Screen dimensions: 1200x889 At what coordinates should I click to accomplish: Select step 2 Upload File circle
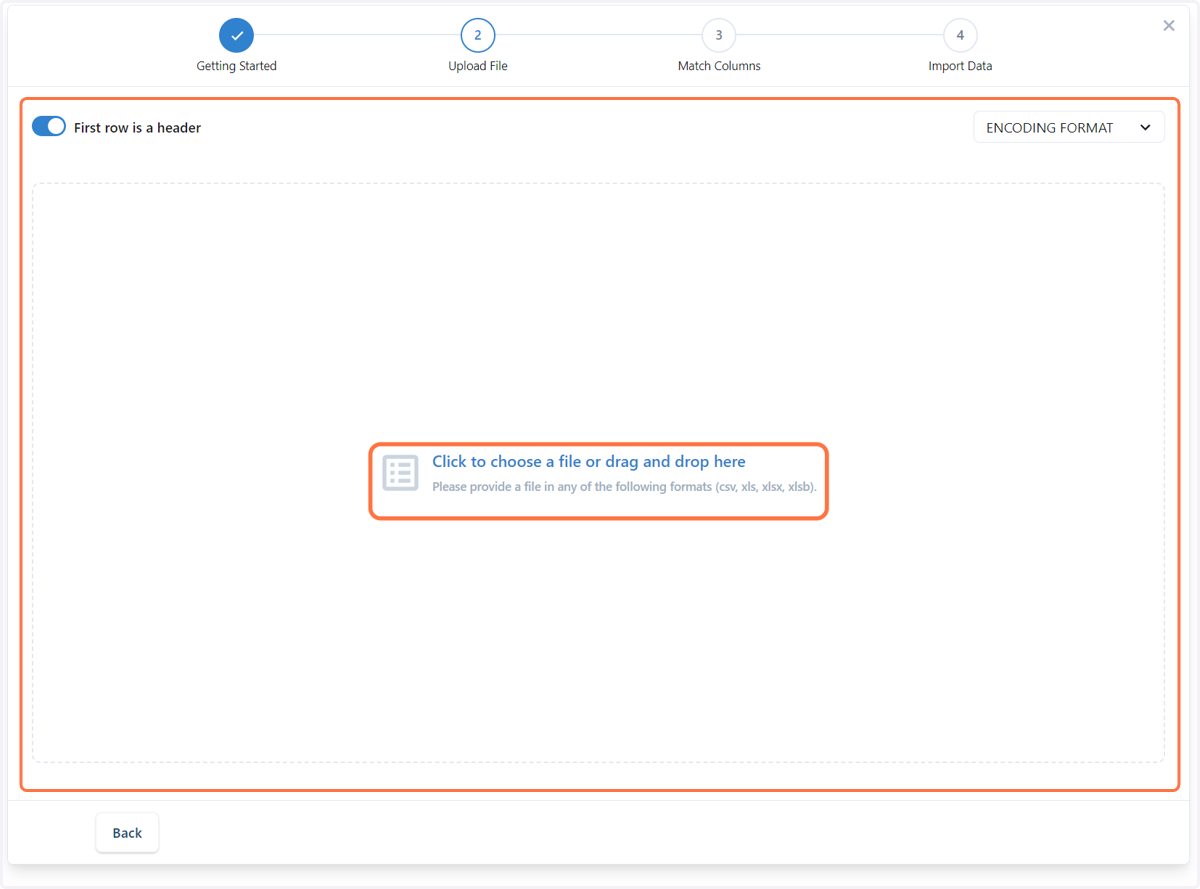[x=478, y=35]
